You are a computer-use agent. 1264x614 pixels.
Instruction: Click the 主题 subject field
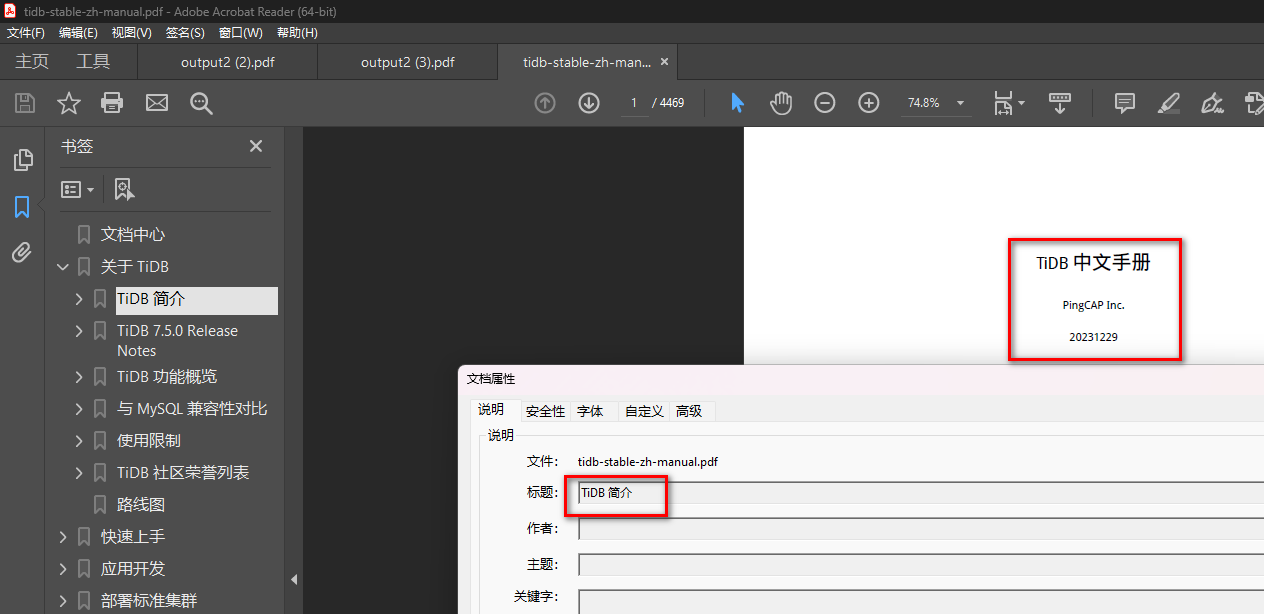[921, 564]
